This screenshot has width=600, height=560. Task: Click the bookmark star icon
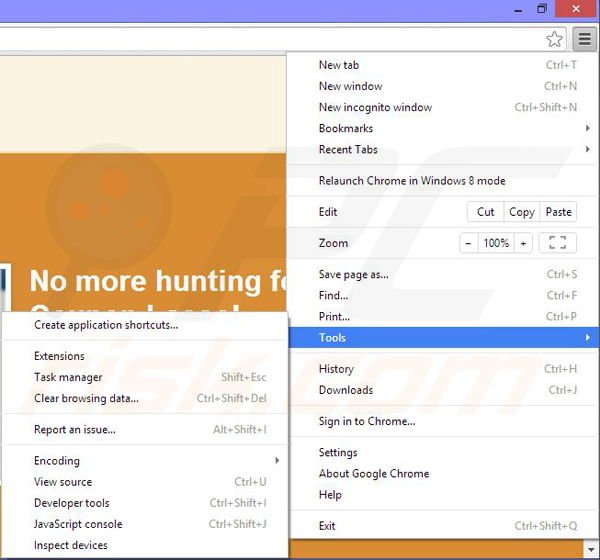tap(554, 39)
